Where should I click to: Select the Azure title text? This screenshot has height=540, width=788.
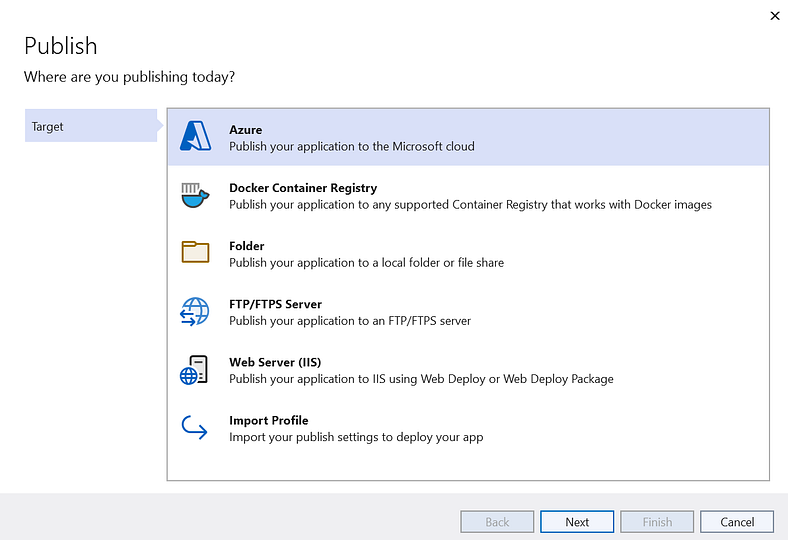click(x=245, y=130)
